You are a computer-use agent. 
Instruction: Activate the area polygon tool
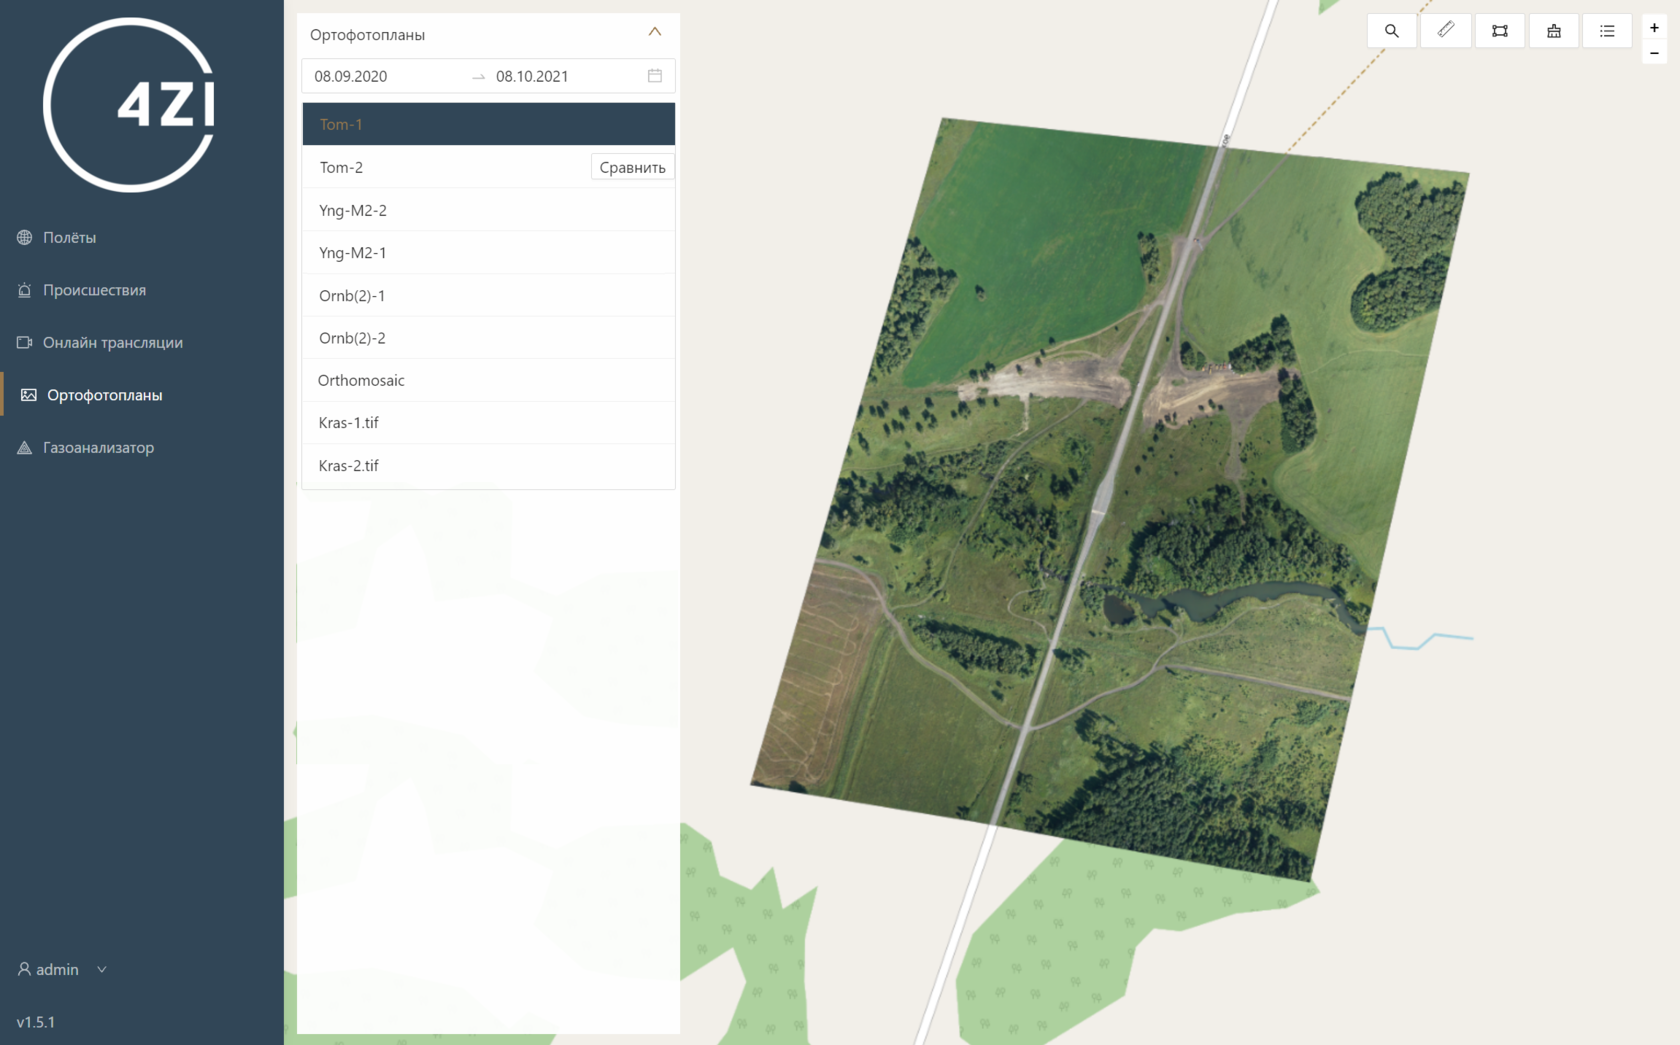click(x=1499, y=31)
